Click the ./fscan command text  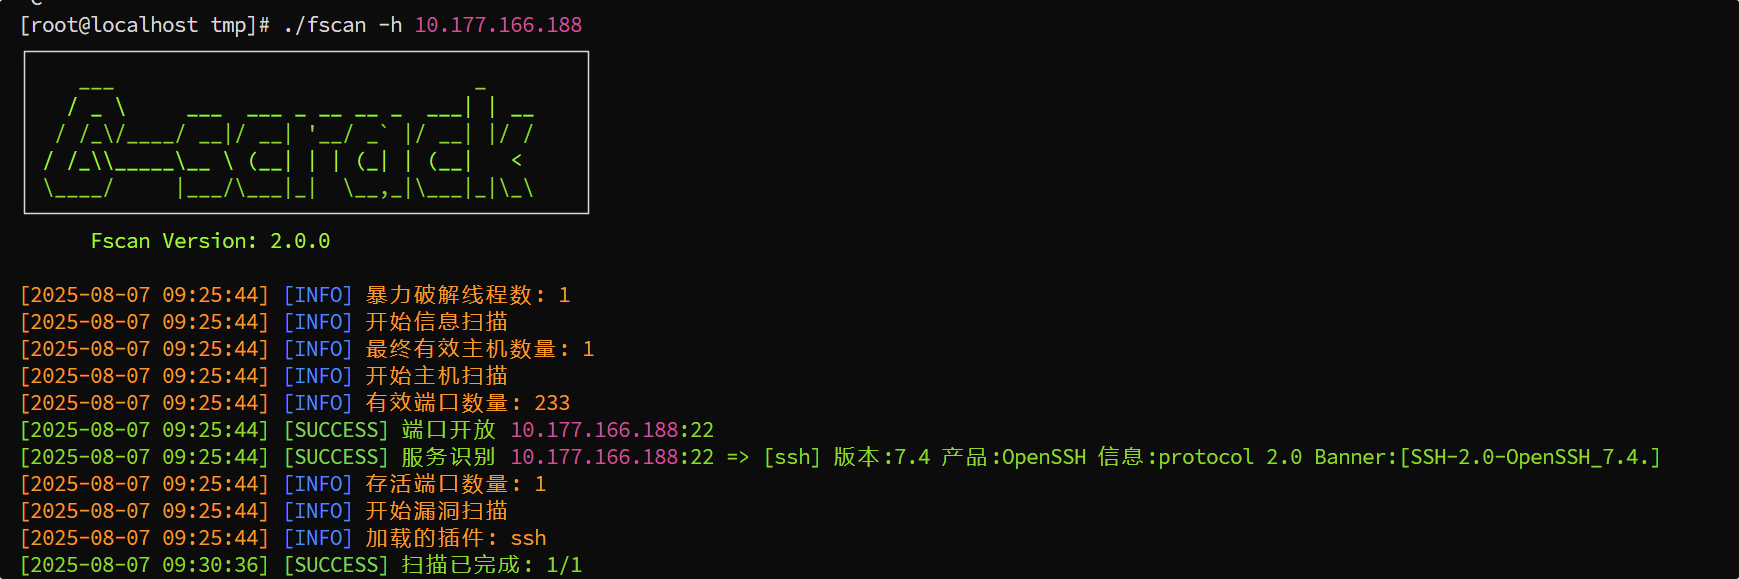(325, 25)
